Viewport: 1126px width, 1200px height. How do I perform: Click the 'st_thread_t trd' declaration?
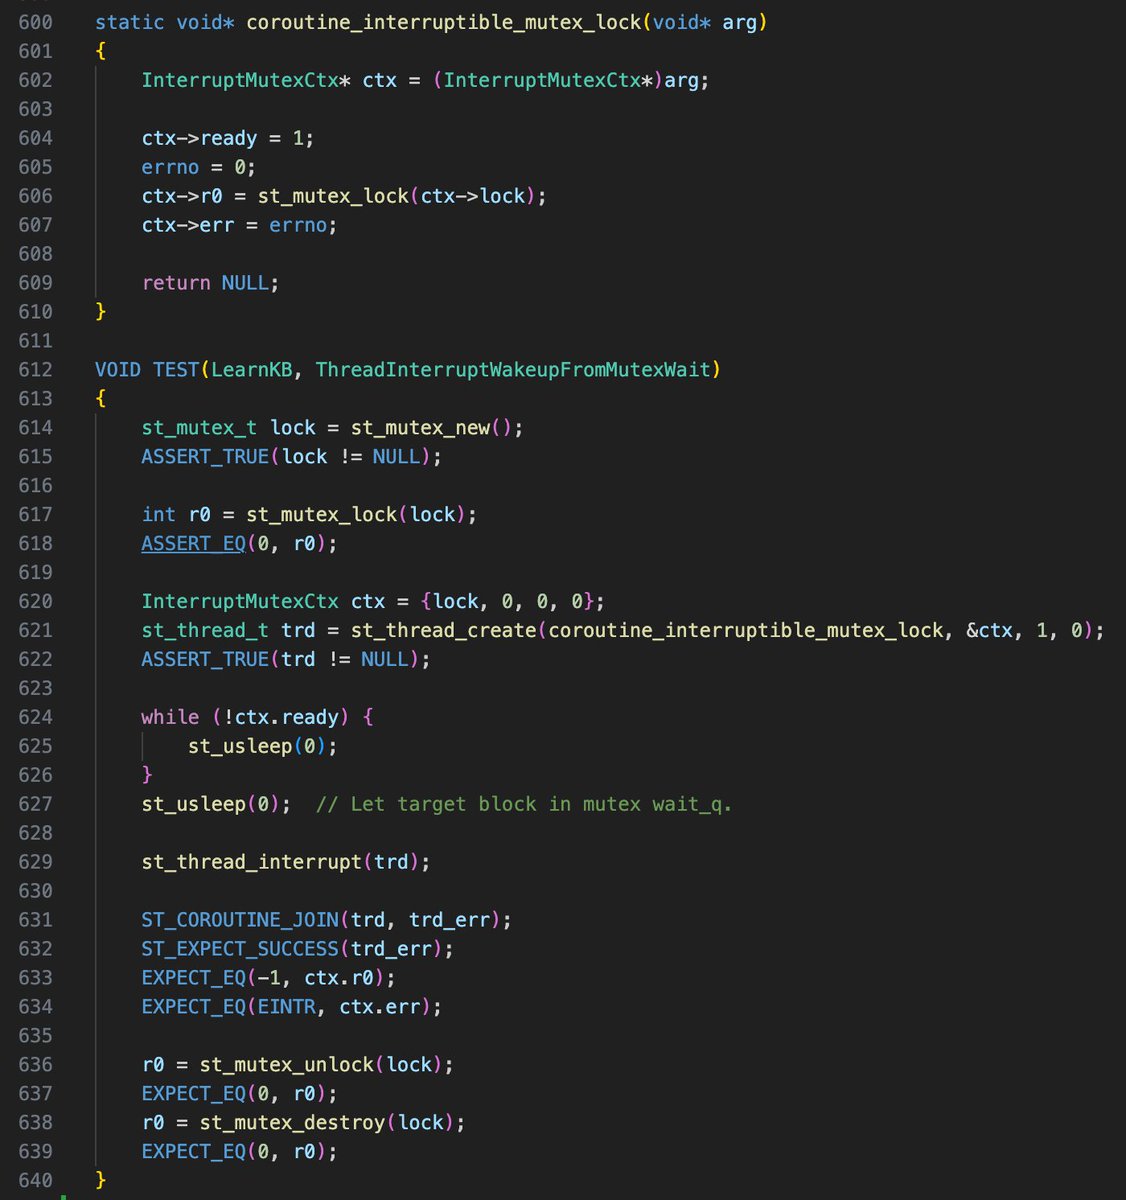point(228,630)
